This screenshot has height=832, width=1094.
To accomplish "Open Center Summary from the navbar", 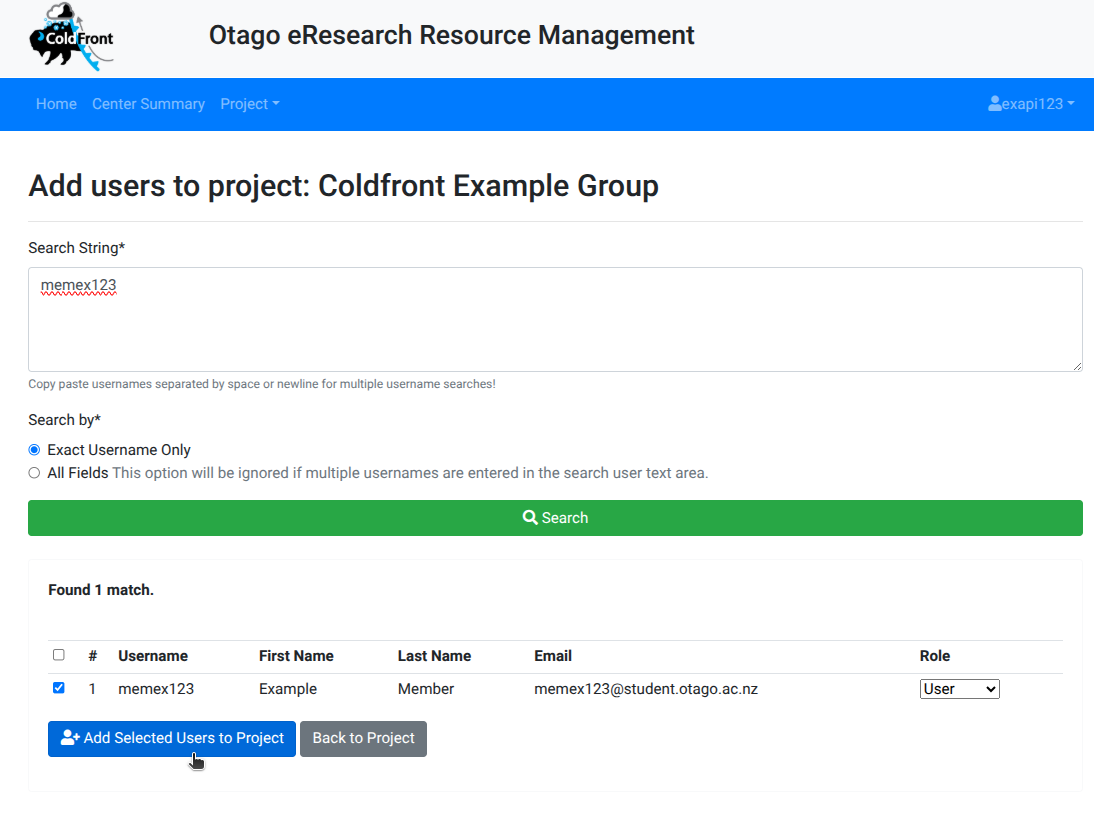I will tap(148, 104).
